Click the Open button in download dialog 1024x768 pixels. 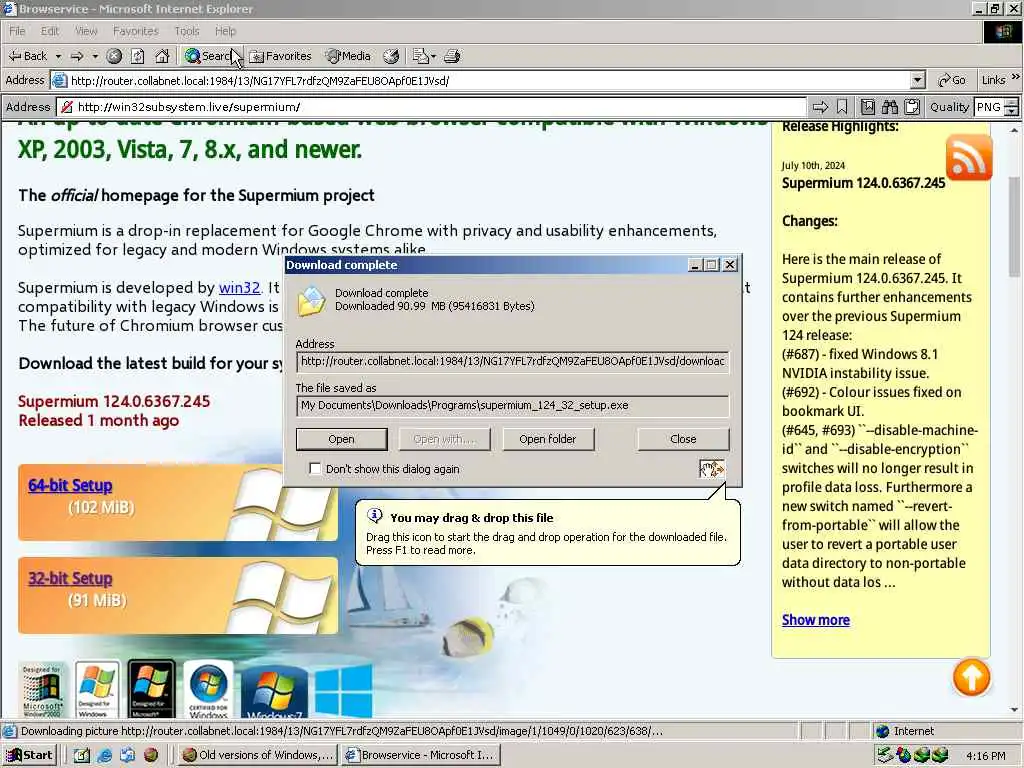pos(342,440)
